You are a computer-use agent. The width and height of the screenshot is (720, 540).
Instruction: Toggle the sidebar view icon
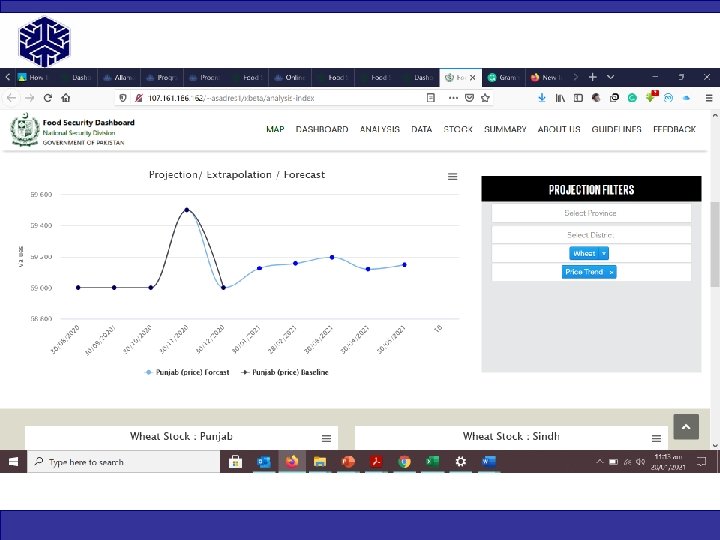(x=578, y=98)
